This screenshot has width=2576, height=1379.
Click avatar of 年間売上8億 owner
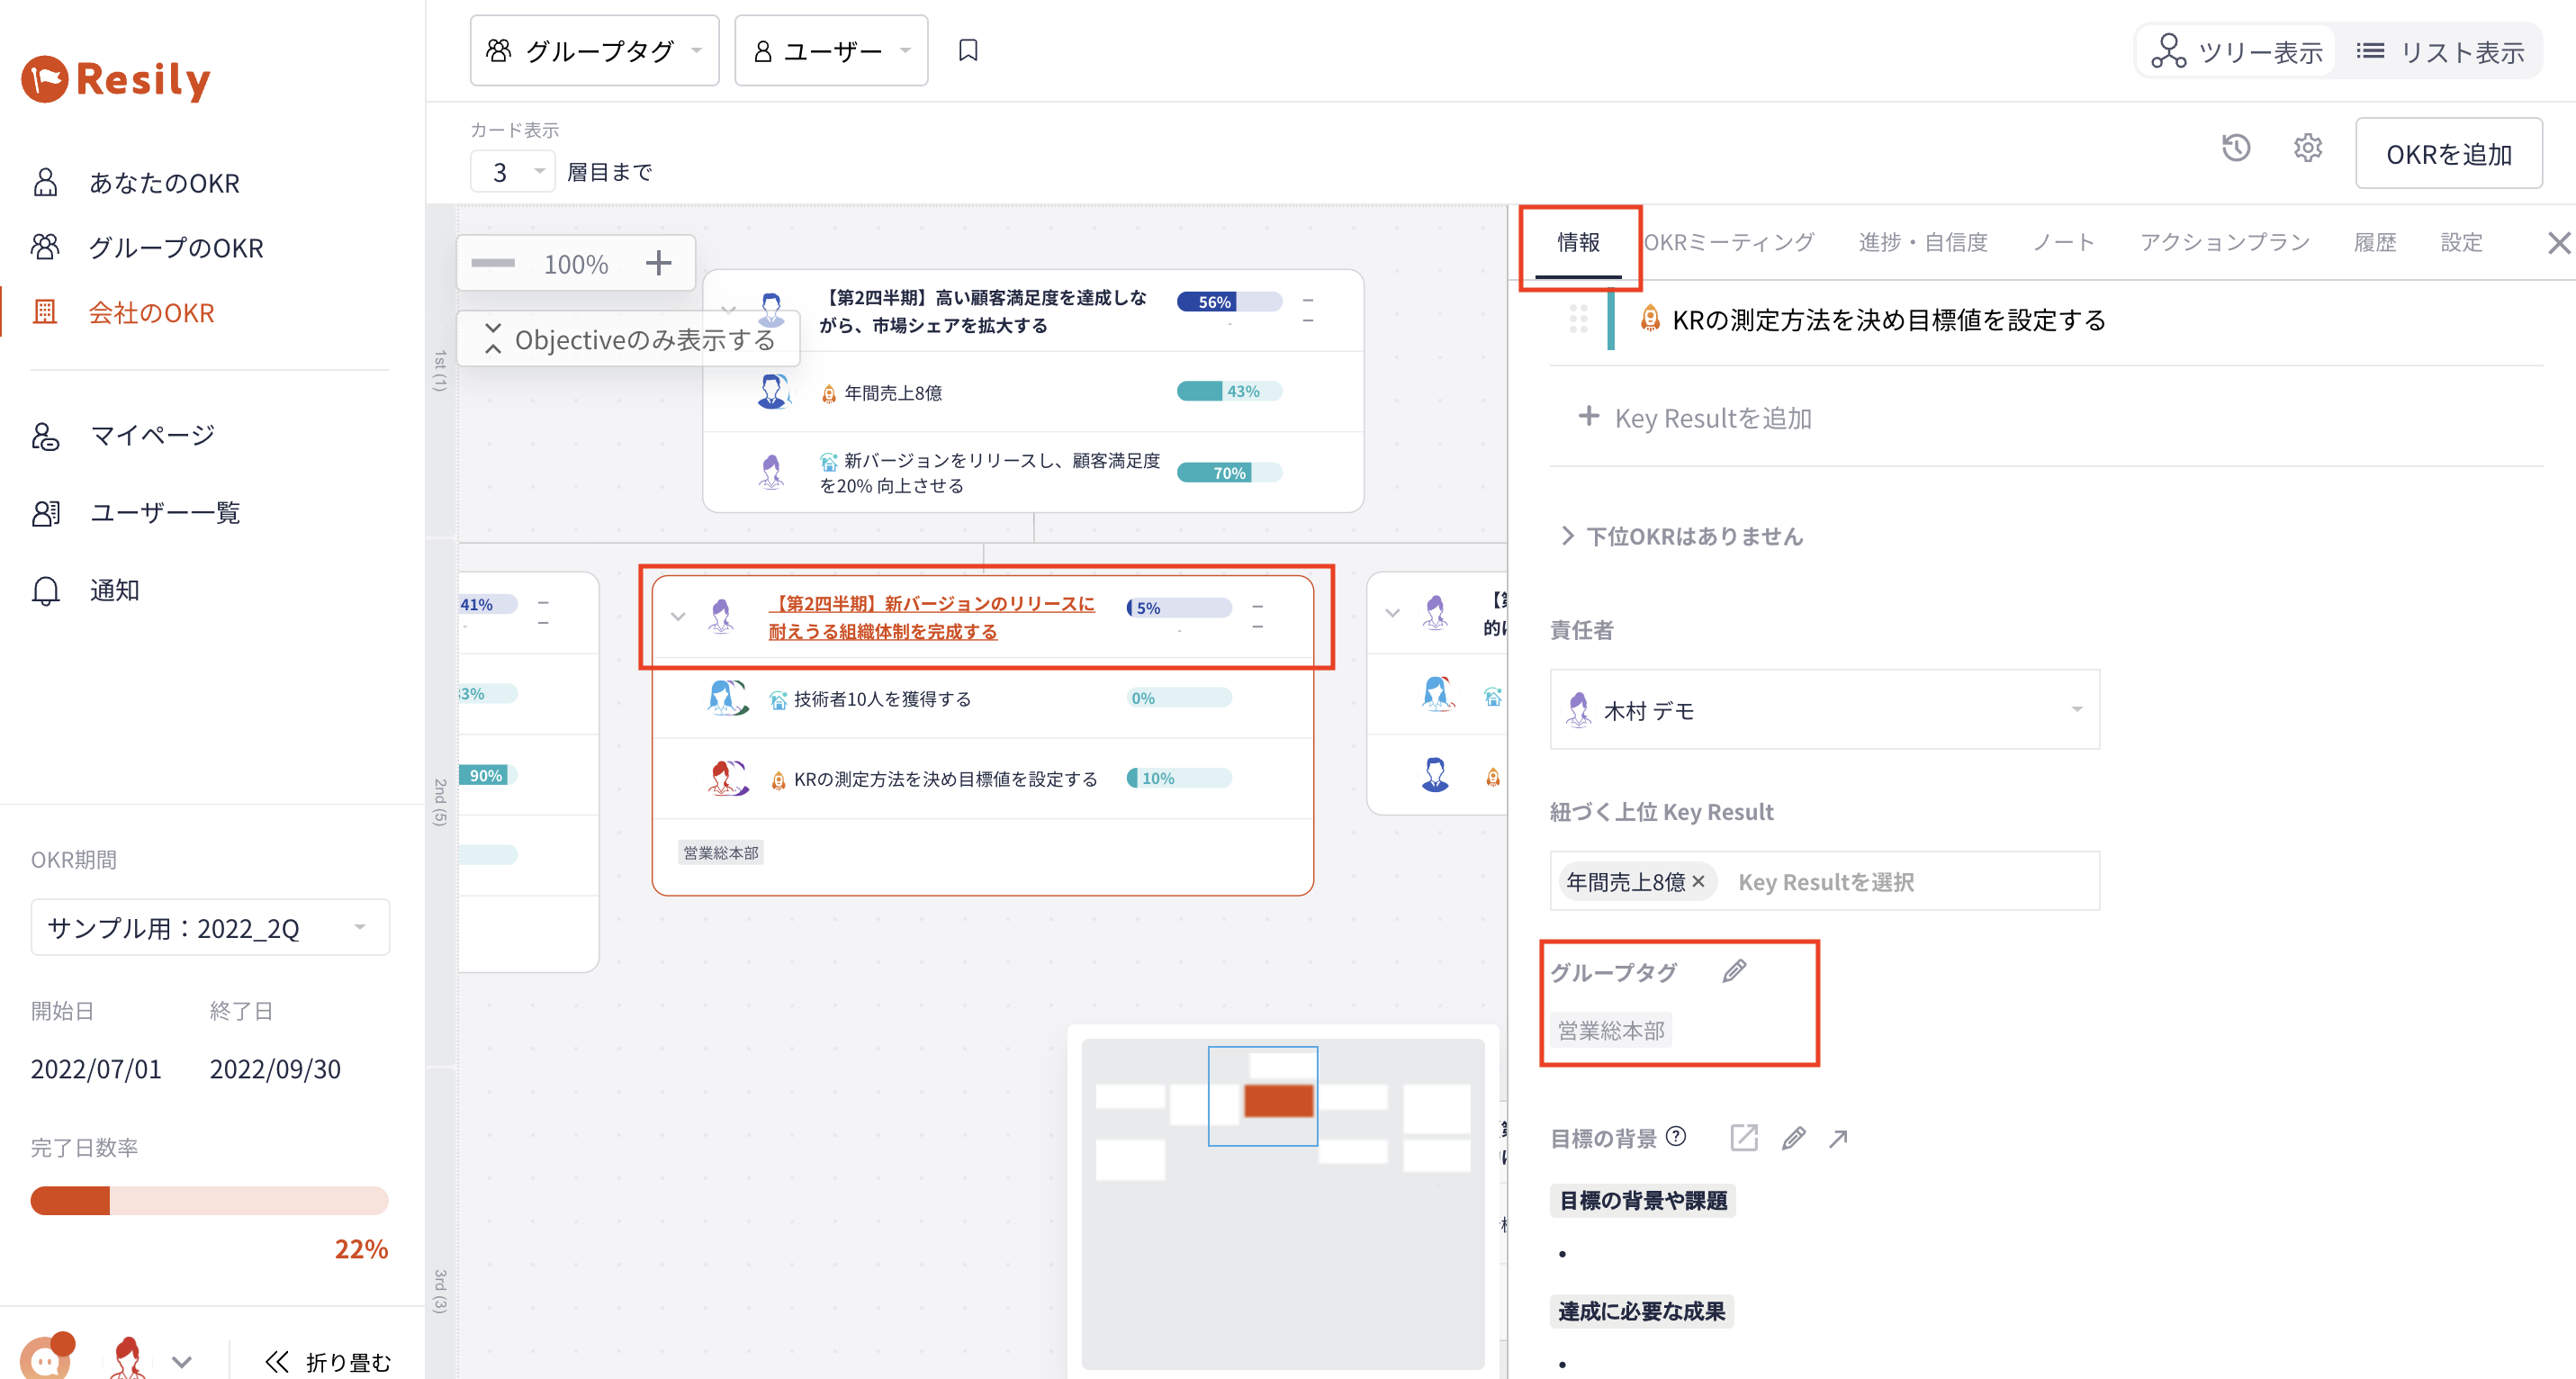772,392
